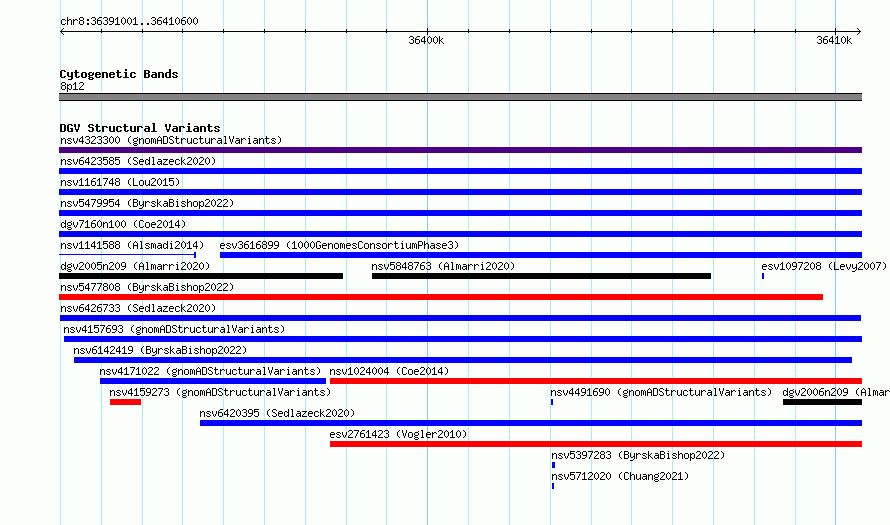Click the blue bar under nsv1161748 (Lou2015)
890x525 pixels.
pos(460,192)
